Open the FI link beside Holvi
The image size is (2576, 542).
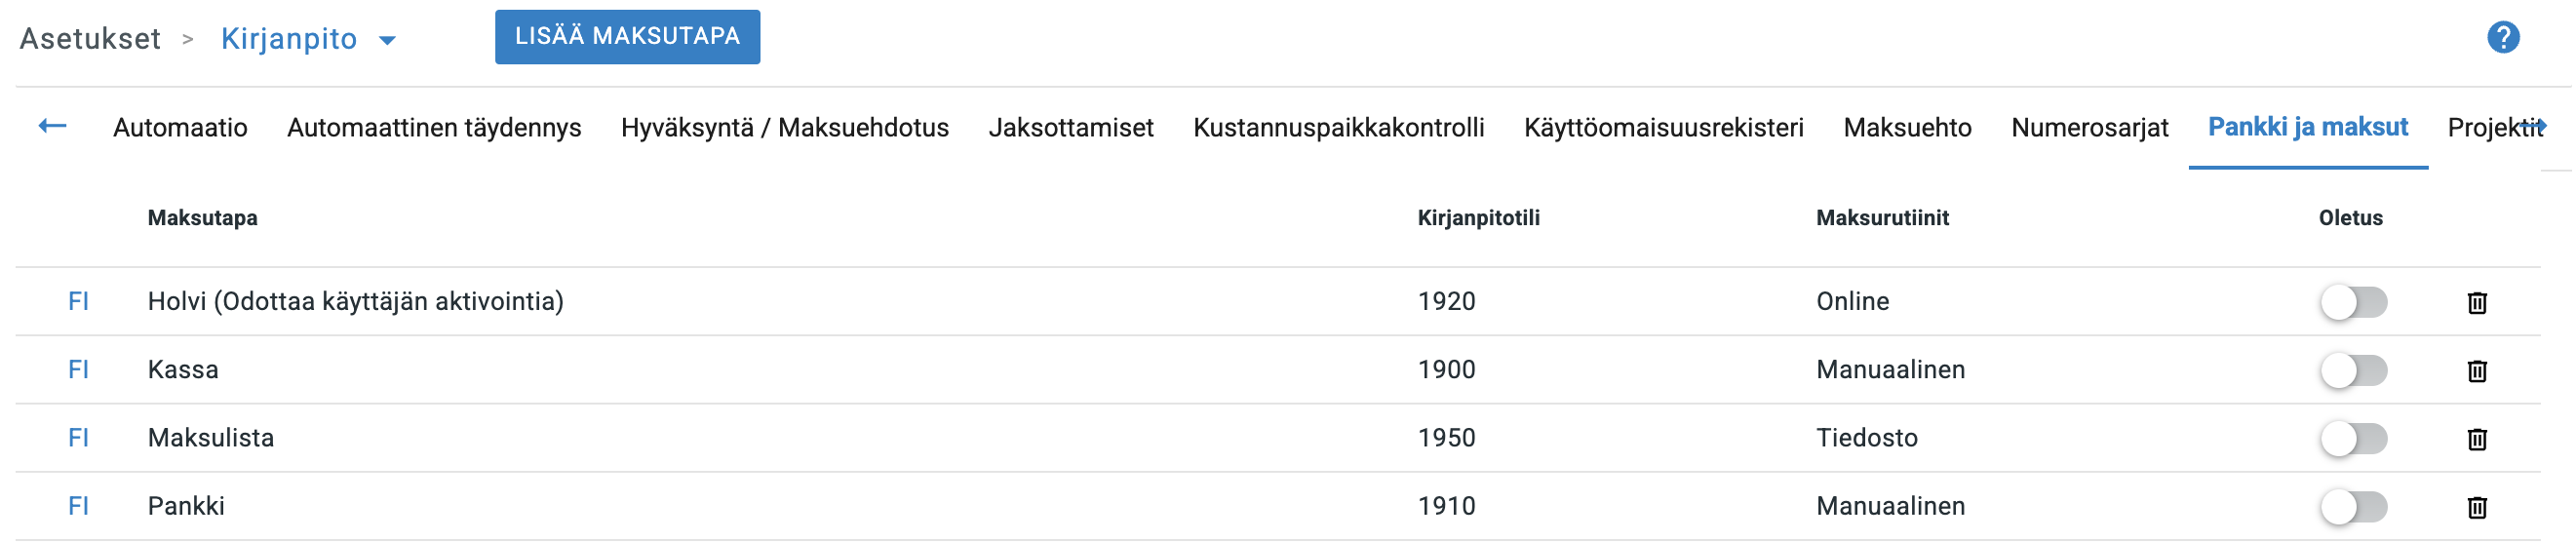pos(78,301)
